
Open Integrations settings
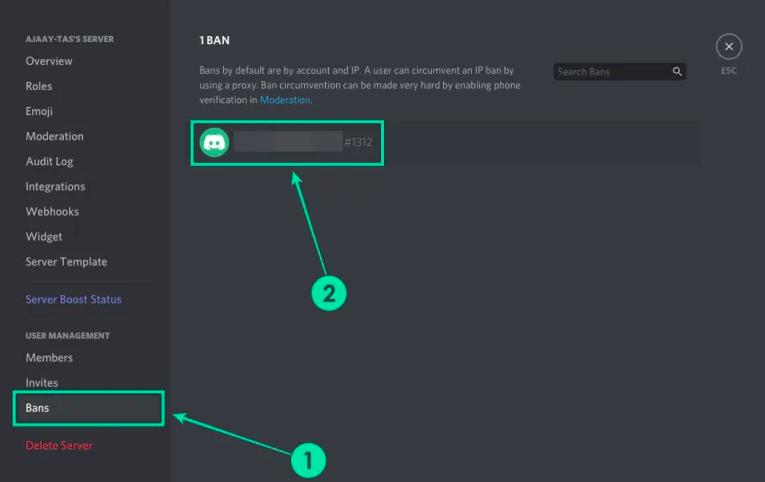coord(55,186)
